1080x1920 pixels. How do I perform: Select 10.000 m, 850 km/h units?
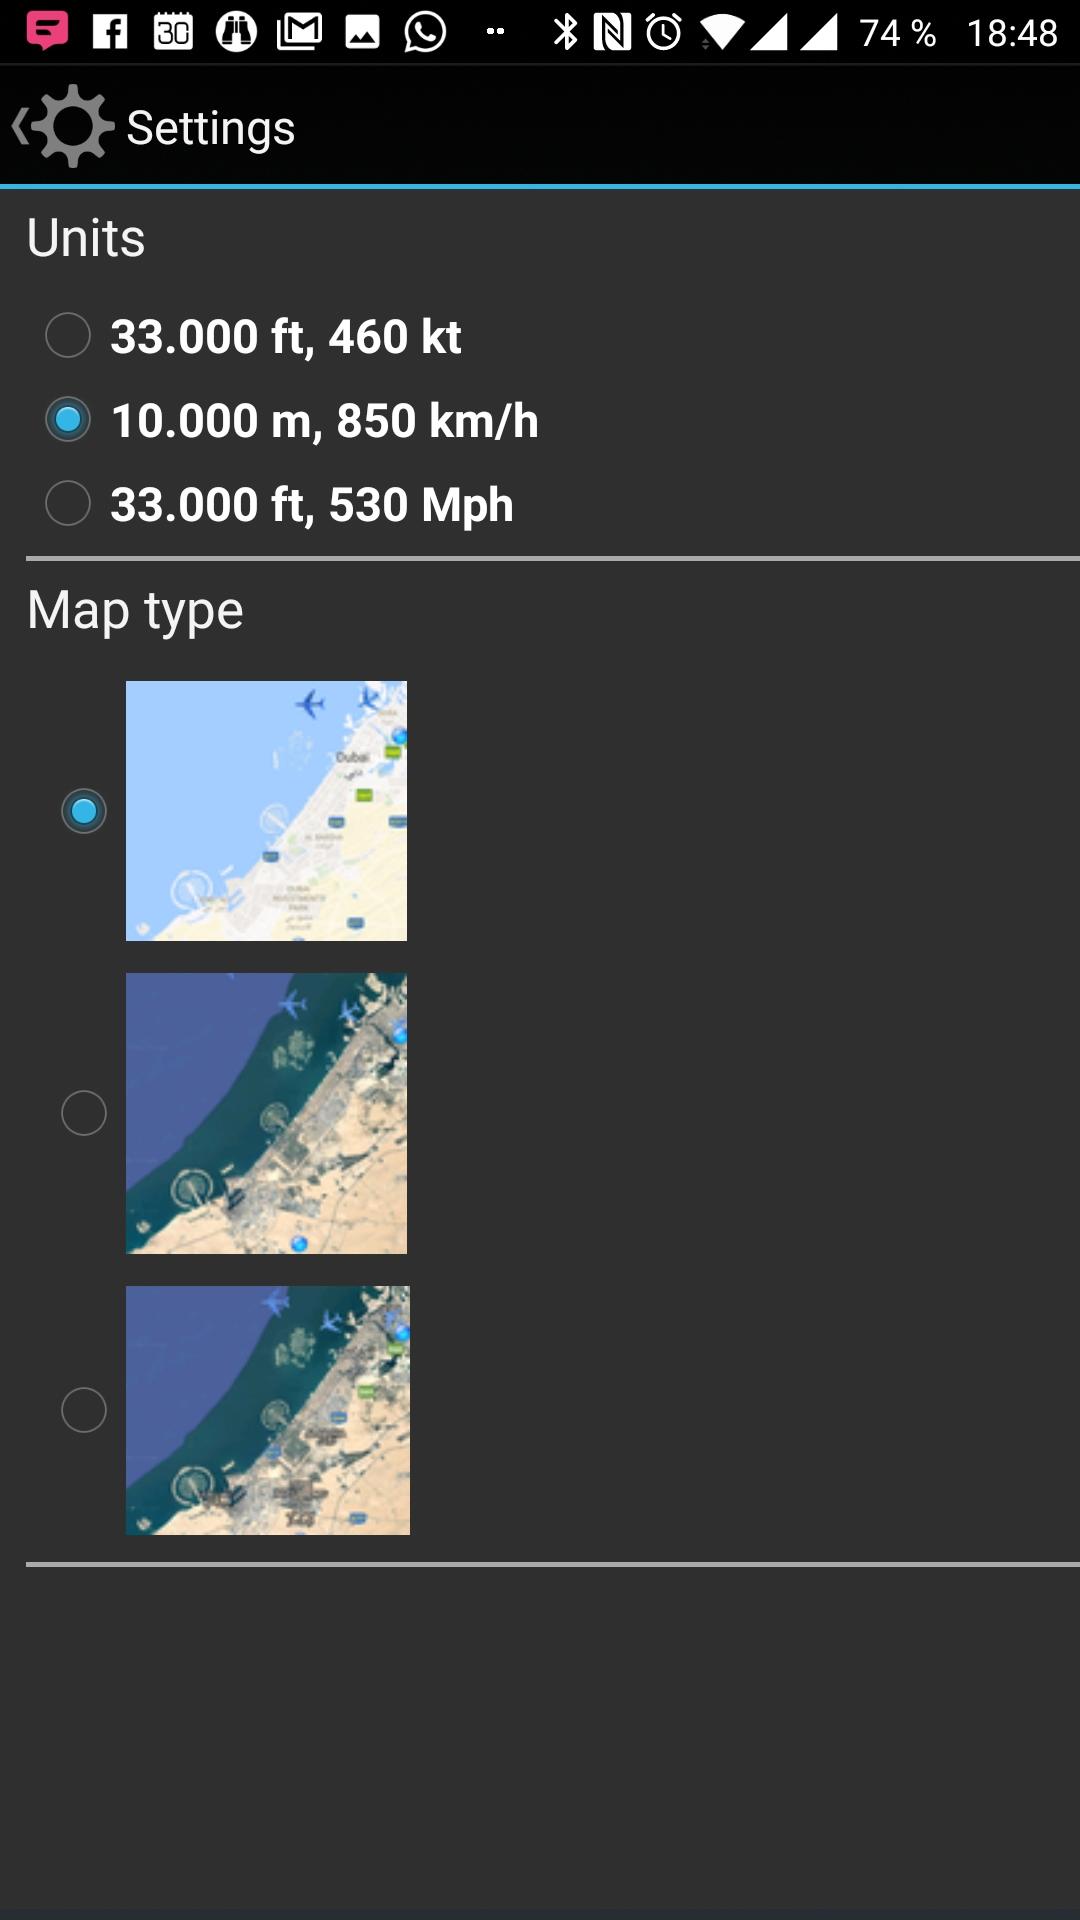(x=292, y=420)
